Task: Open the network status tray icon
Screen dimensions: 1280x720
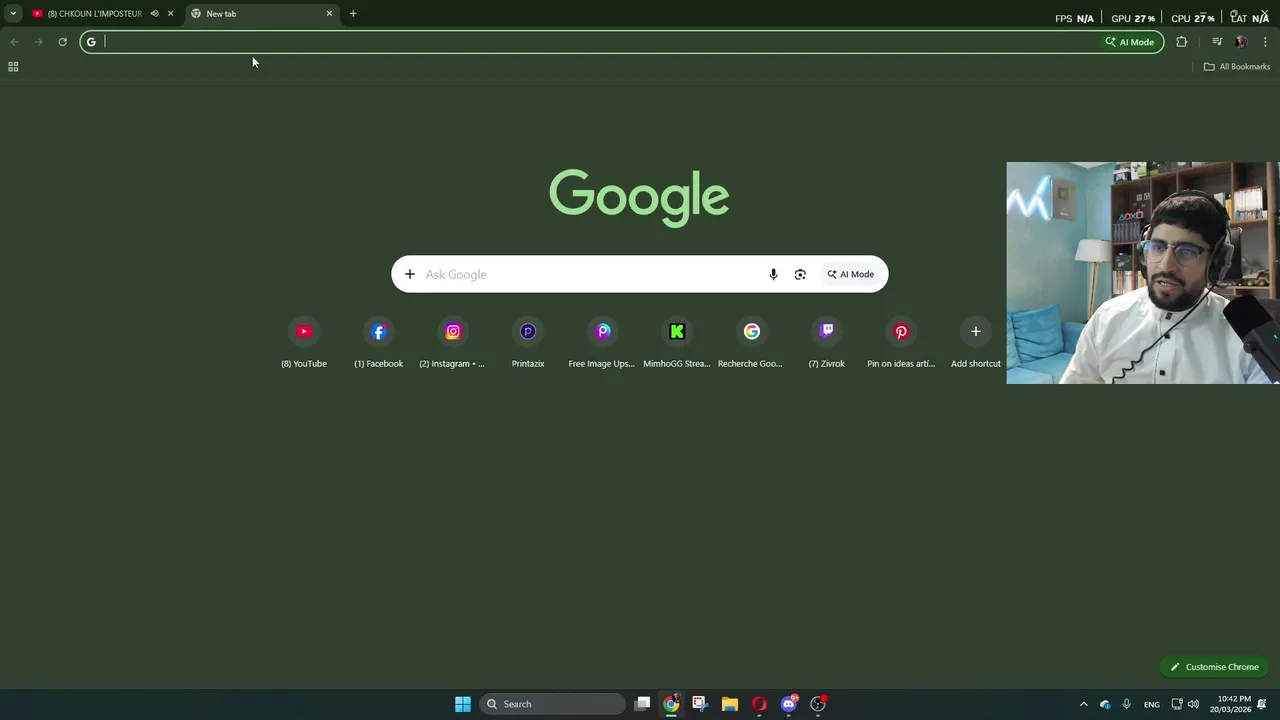Action: click(1177, 704)
